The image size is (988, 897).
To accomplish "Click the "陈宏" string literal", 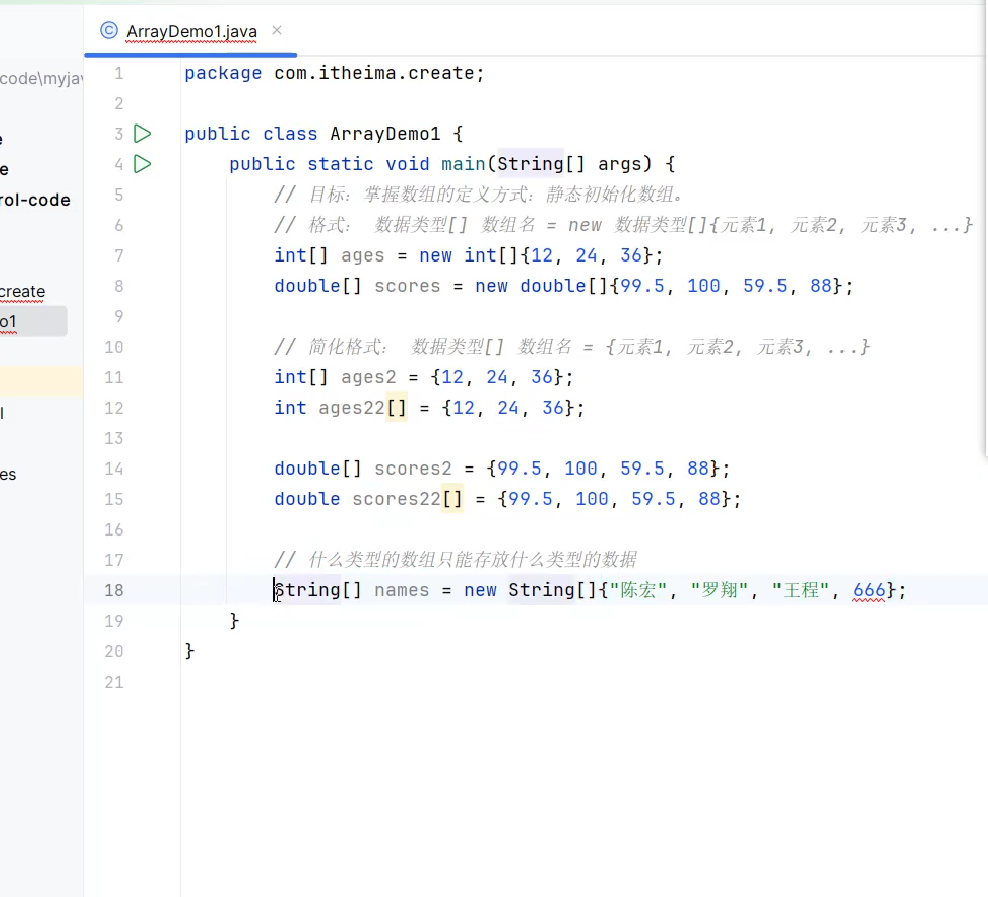I will click(x=638, y=590).
